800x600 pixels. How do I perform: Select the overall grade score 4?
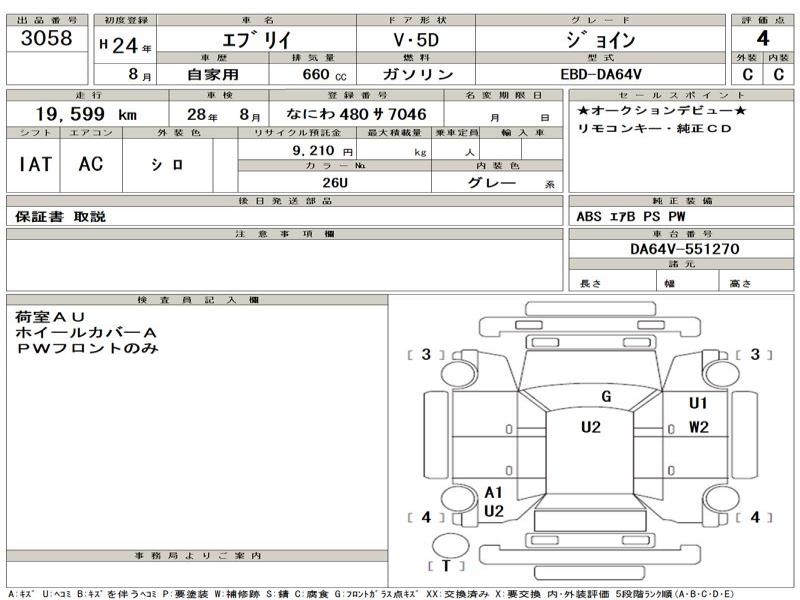point(762,41)
